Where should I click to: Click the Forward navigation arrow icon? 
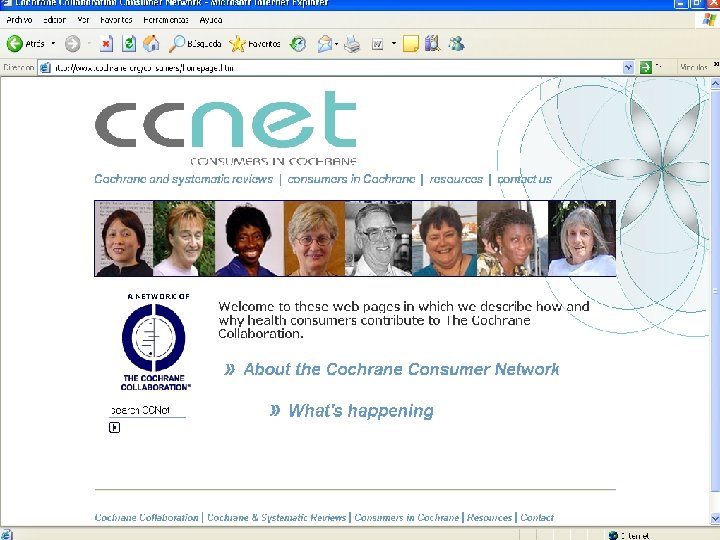coord(72,44)
